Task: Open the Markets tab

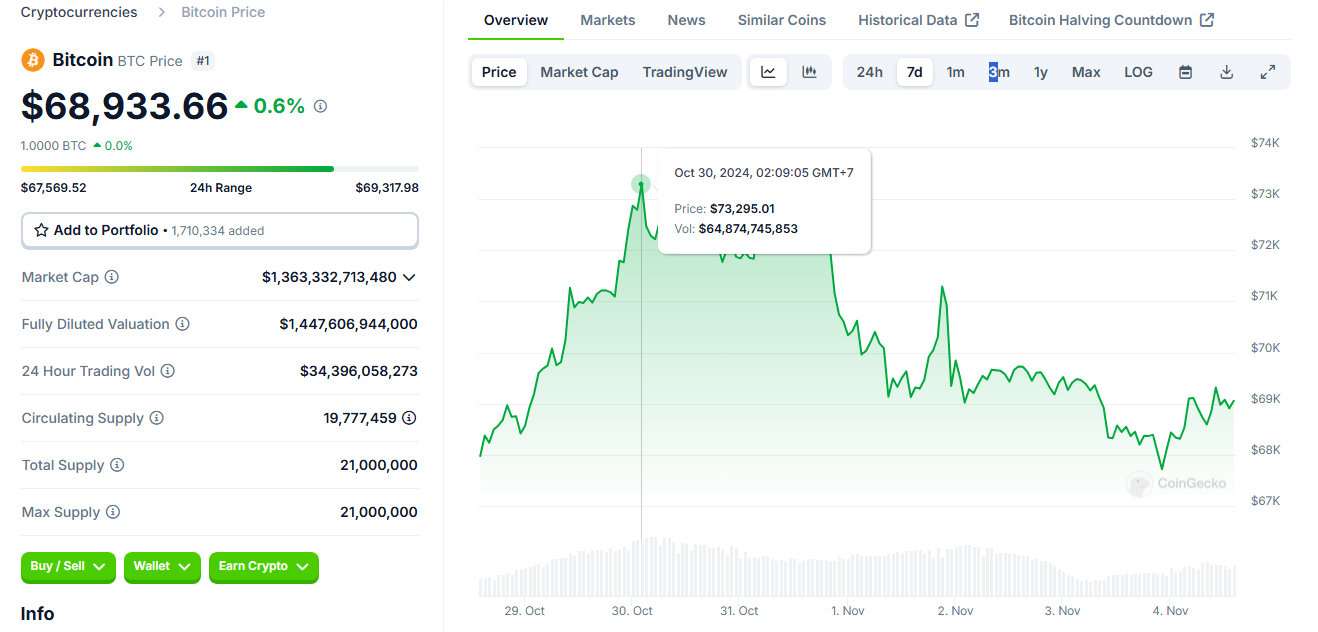Action: coord(608,20)
